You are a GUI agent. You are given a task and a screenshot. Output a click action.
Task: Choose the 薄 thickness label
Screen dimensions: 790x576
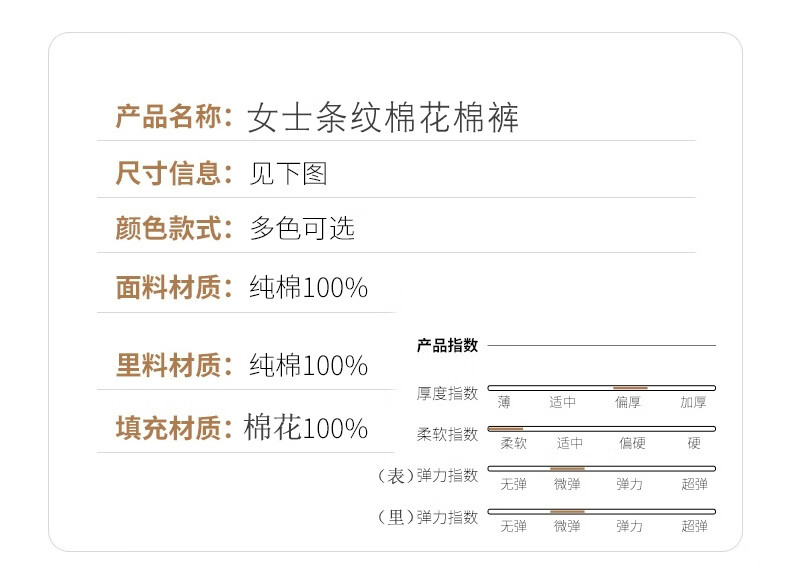click(x=504, y=402)
